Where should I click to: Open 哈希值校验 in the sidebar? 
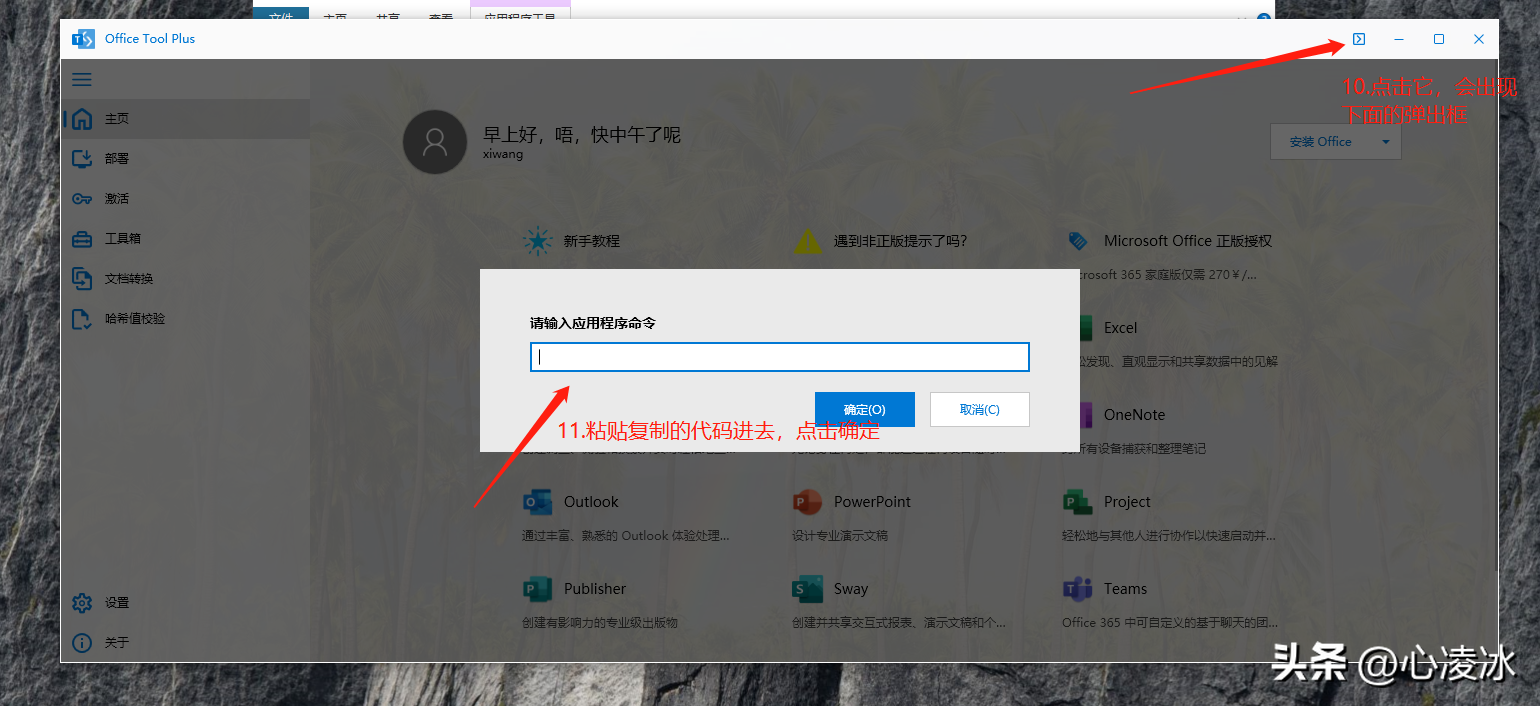click(x=185, y=319)
